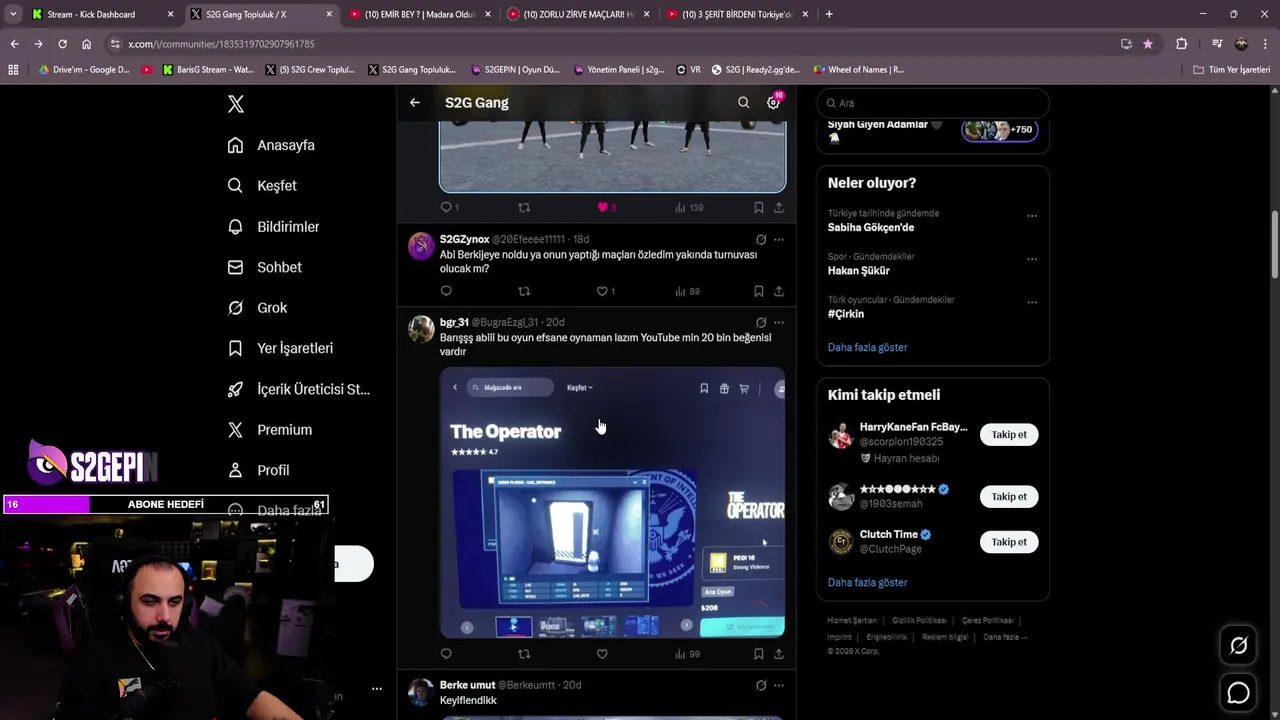Open Grok floating button
Screen dimensions: 1280x720
(1238, 646)
